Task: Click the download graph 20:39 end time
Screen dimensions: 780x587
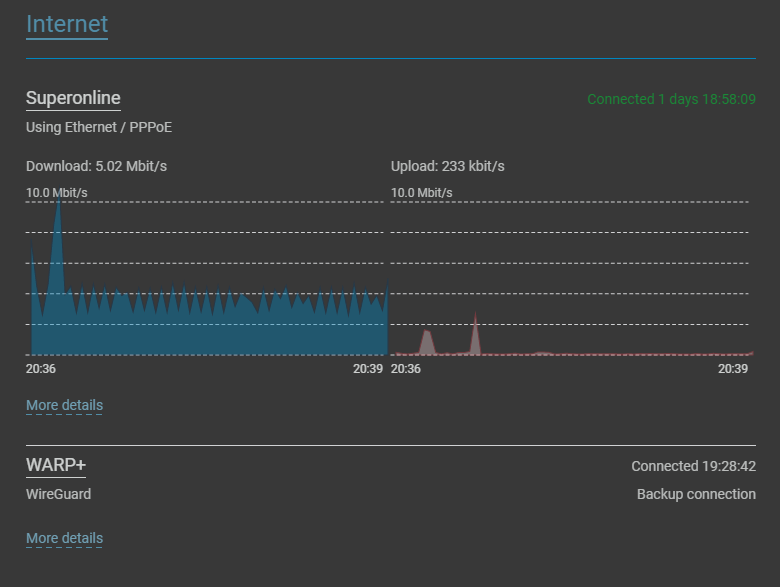Action: (368, 369)
